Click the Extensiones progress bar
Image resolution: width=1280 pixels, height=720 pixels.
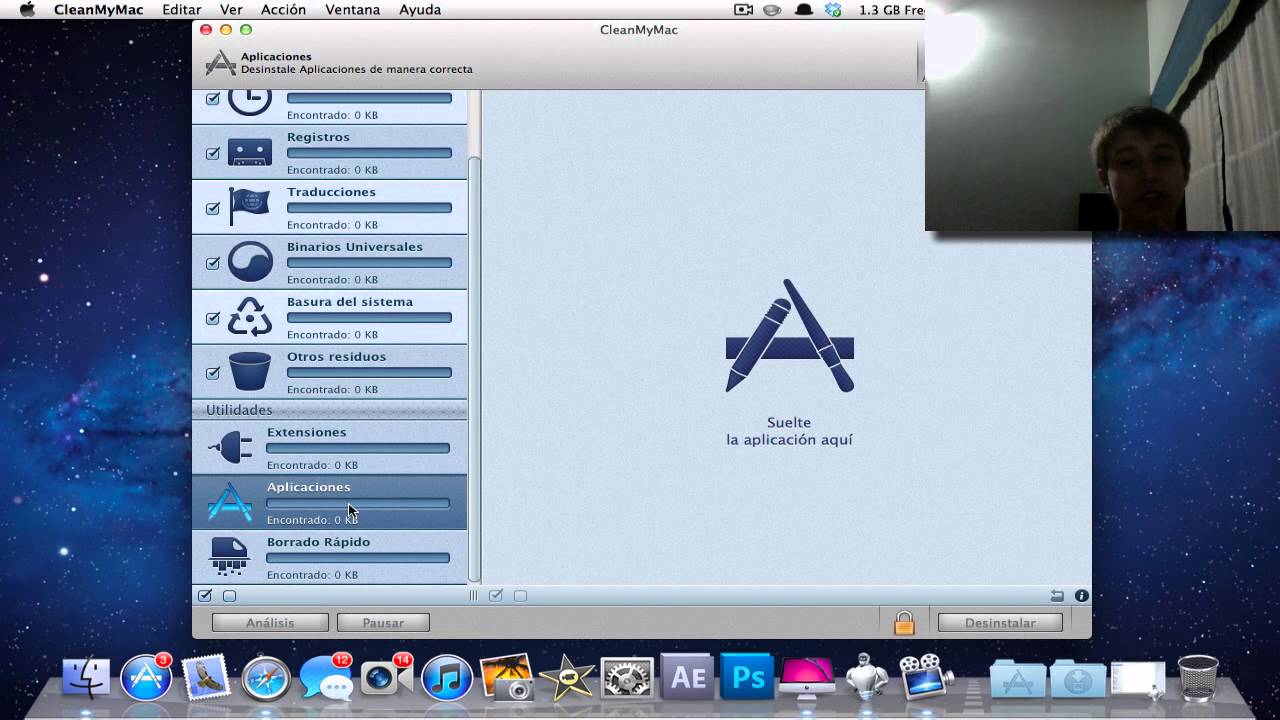click(358, 448)
